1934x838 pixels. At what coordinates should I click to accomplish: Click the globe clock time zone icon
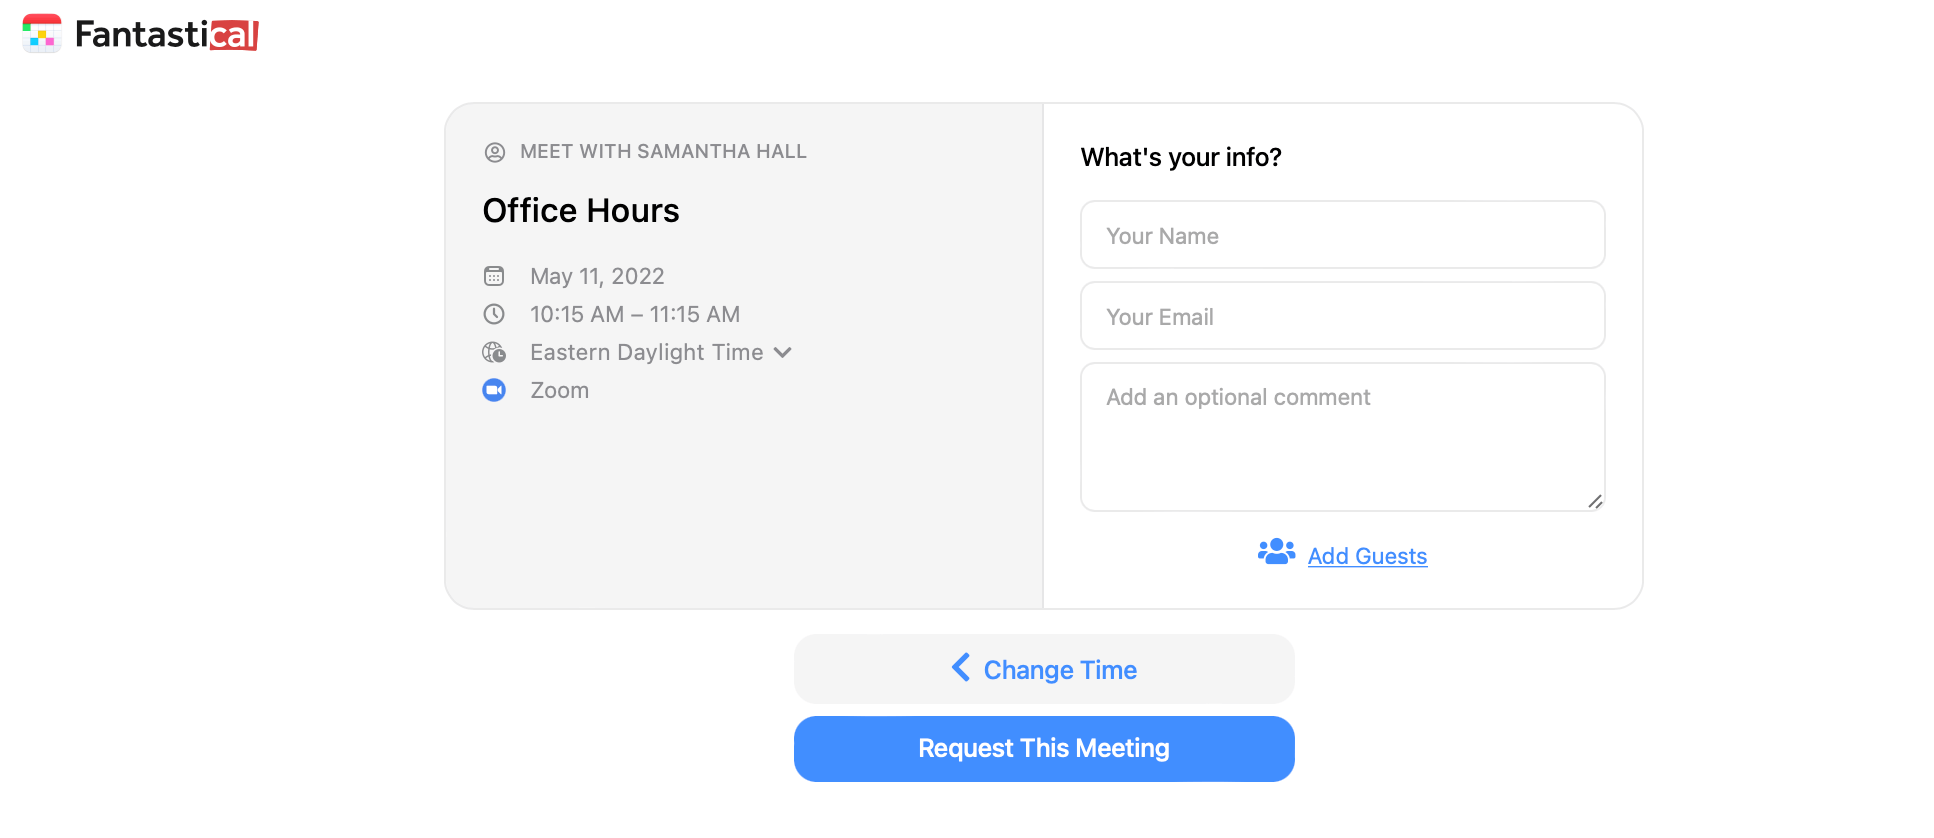494,352
